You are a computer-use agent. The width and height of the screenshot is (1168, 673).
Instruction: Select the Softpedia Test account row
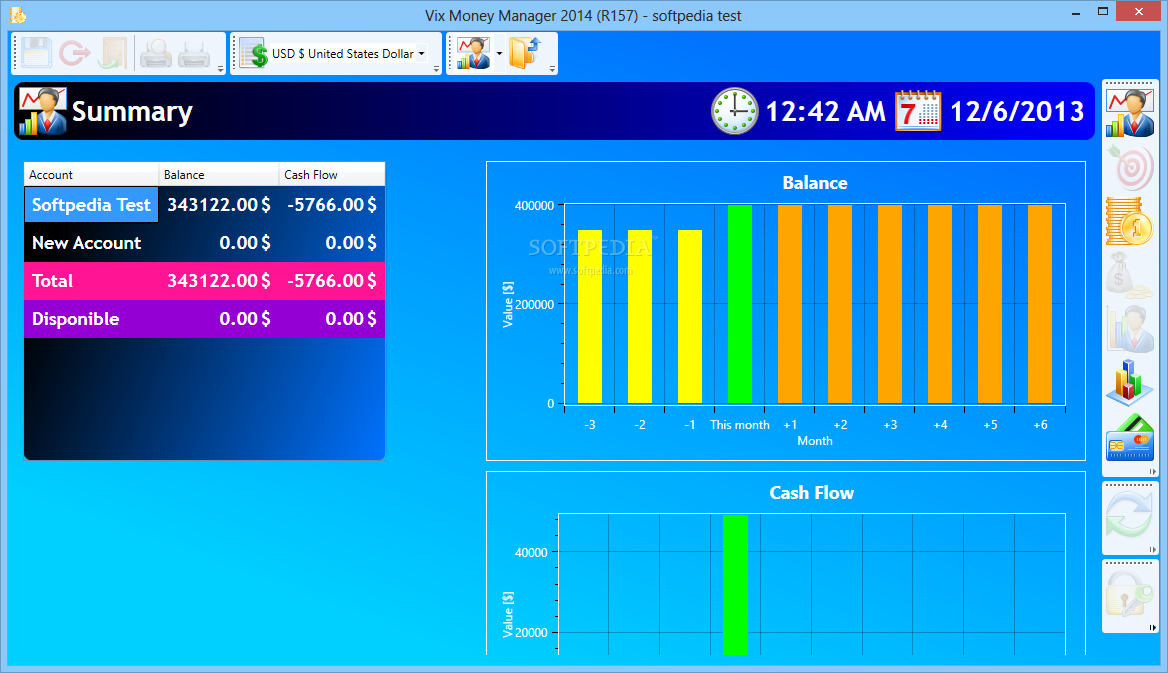tap(204, 204)
